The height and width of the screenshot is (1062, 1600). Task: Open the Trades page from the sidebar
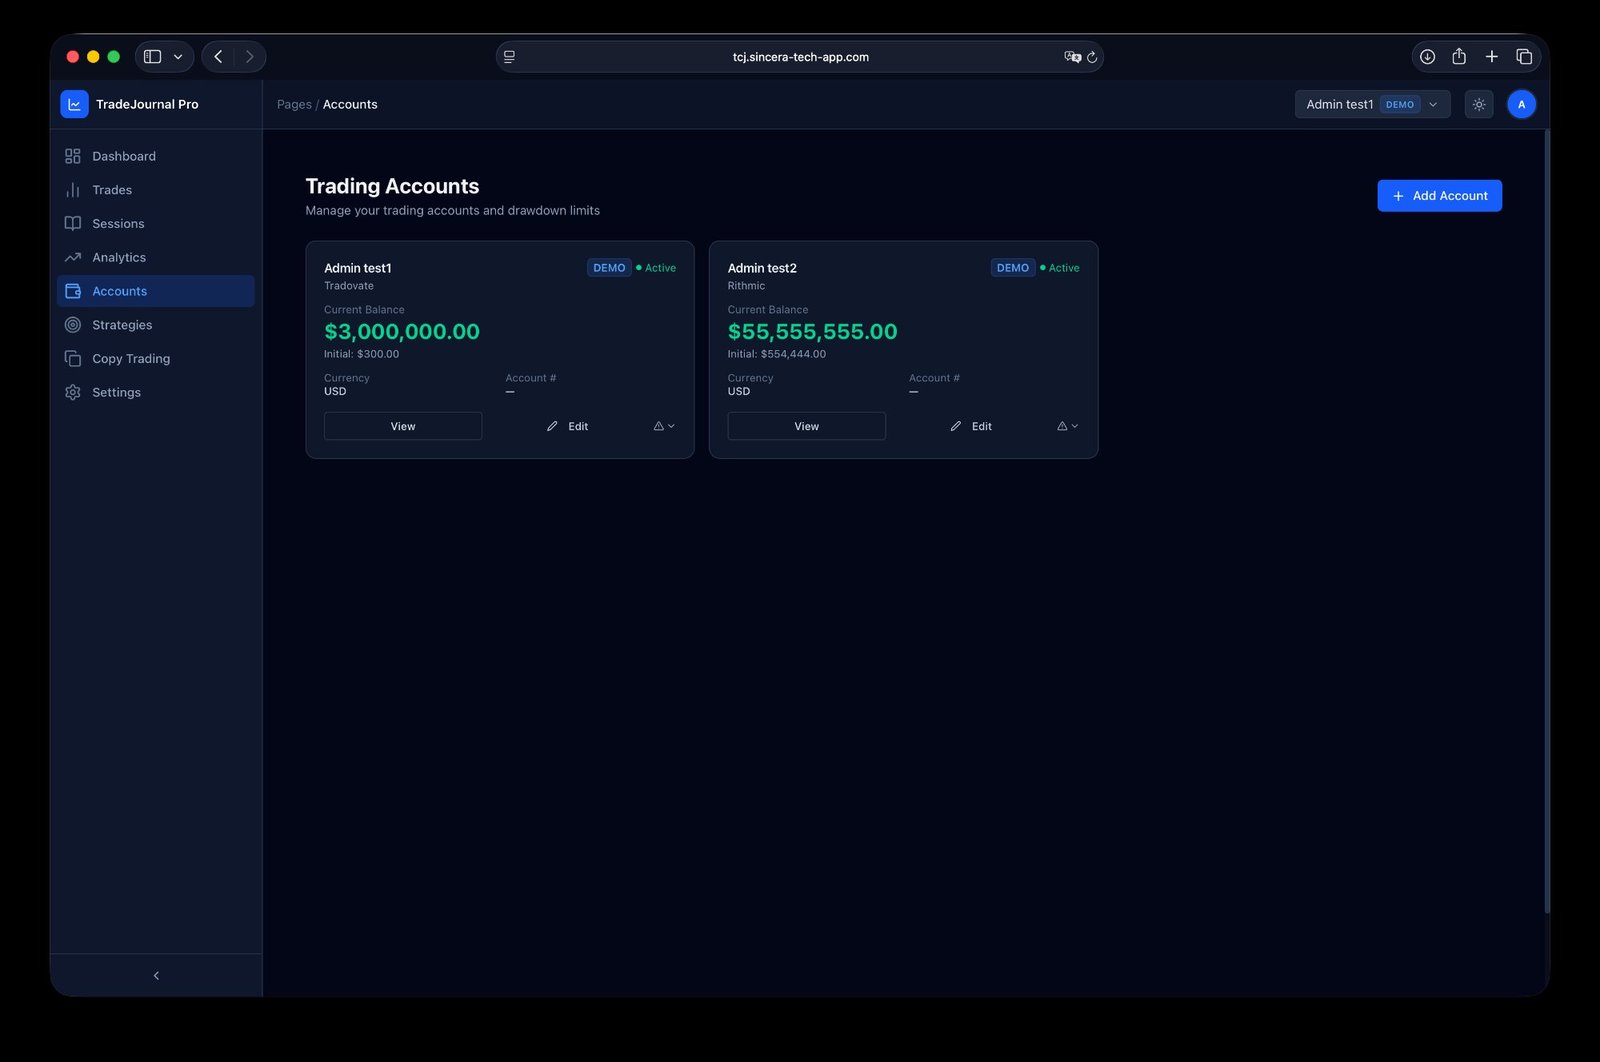(111, 190)
